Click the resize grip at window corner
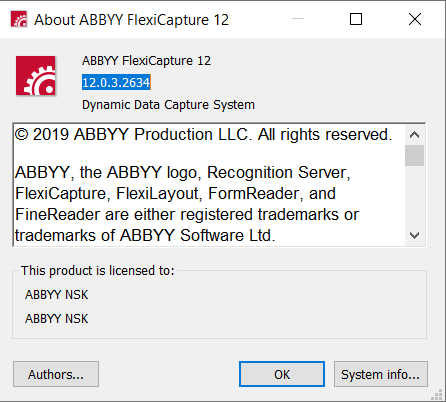This screenshot has width=446, height=402. (x=437, y=394)
